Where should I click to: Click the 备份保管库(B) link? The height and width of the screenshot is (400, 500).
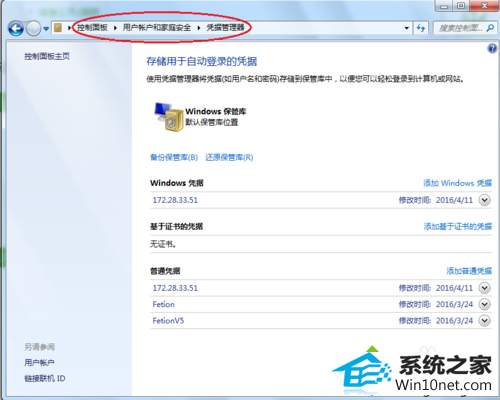point(174,157)
